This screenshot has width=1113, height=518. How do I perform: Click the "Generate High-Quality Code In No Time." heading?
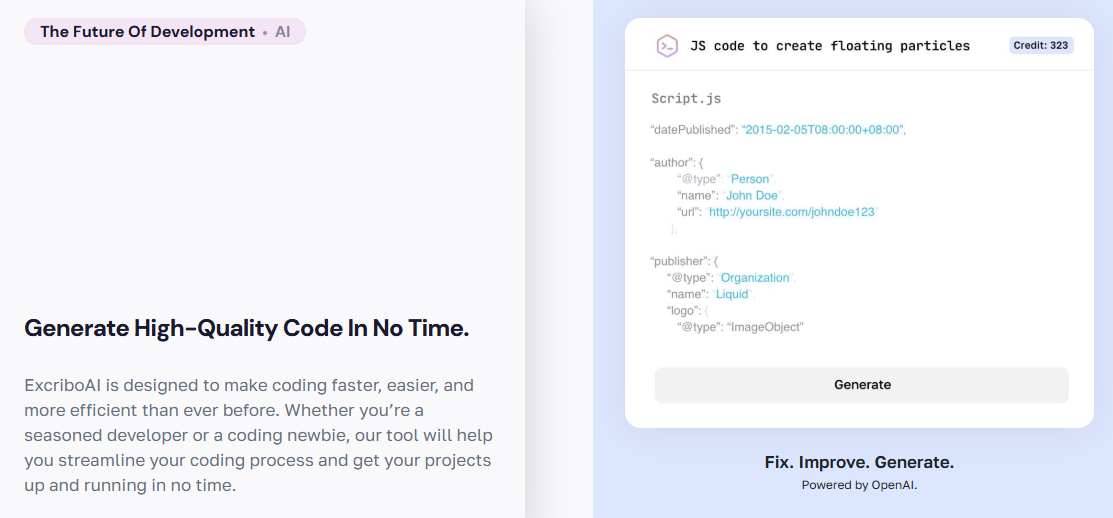246,328
